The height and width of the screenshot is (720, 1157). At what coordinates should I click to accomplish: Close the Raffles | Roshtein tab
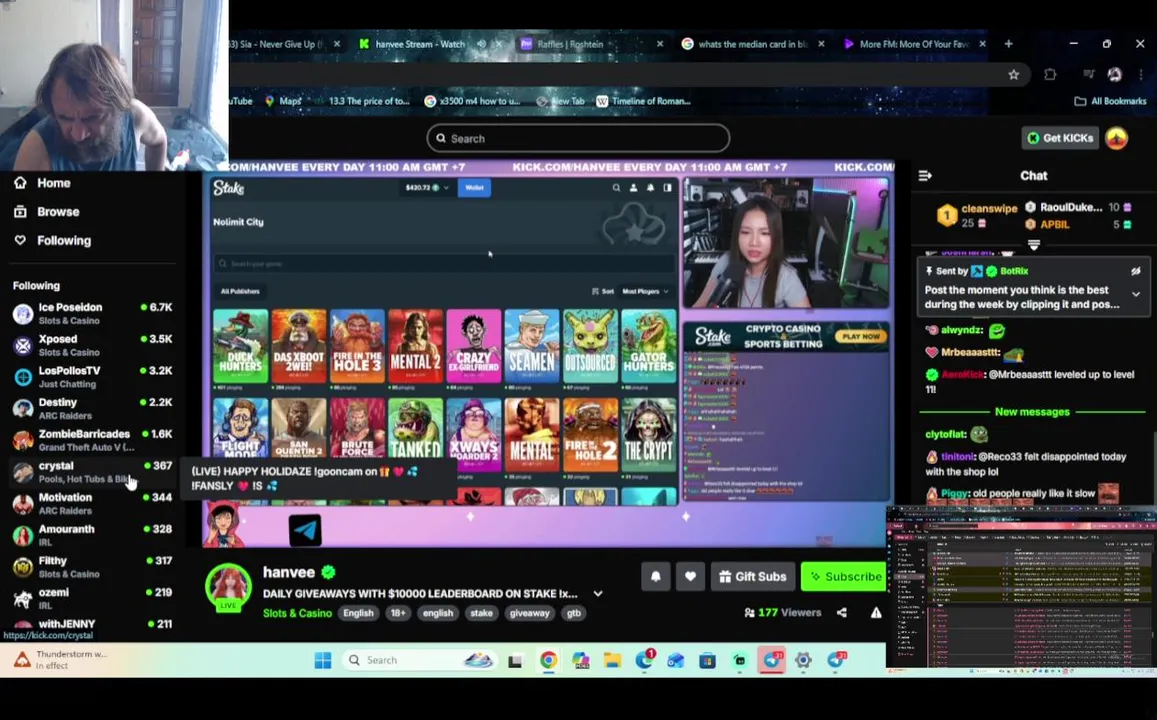pyautogui.click(x=660, y=44)
